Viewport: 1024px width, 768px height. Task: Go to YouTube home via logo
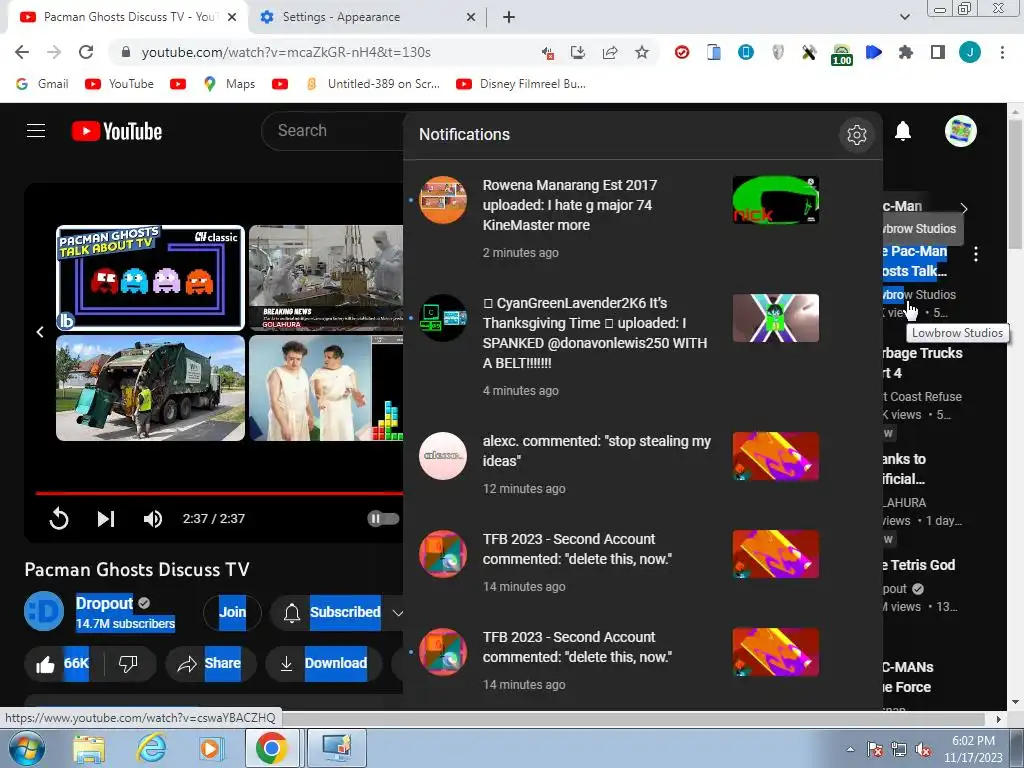pyautogui.click(x=117, y=131)
